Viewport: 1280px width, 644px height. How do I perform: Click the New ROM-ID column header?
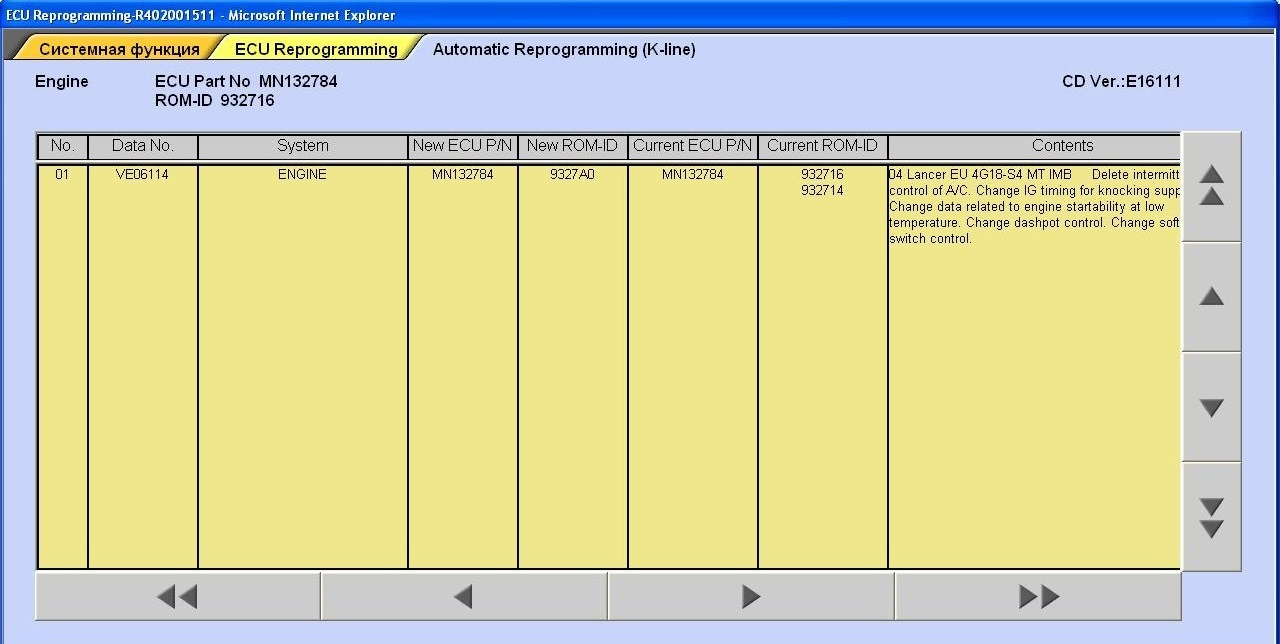[x=573, y=146]
